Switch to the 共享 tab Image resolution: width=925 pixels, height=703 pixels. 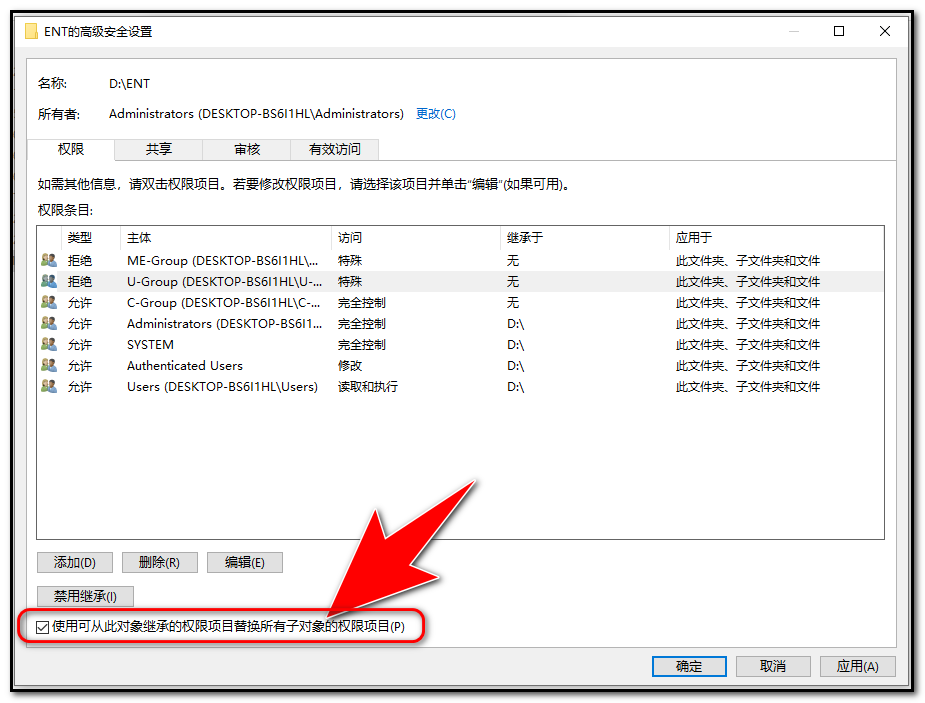coord(158,149)
